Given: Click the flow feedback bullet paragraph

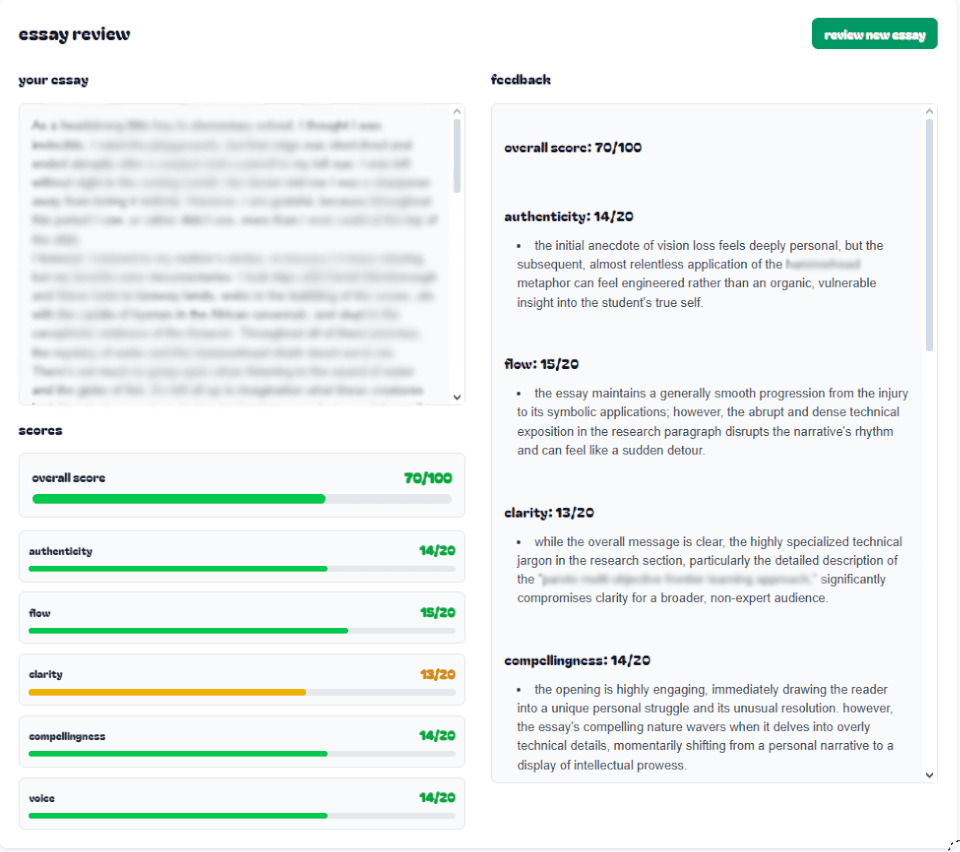Looking at the screenshot, I should tap(712, 422).
